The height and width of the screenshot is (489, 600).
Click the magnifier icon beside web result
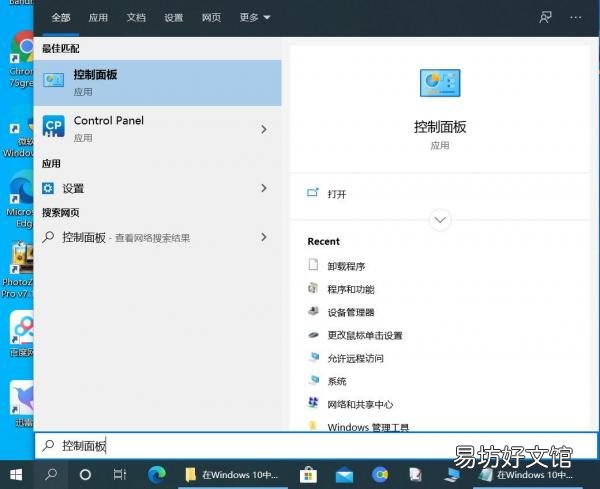[x=48, y=237]
